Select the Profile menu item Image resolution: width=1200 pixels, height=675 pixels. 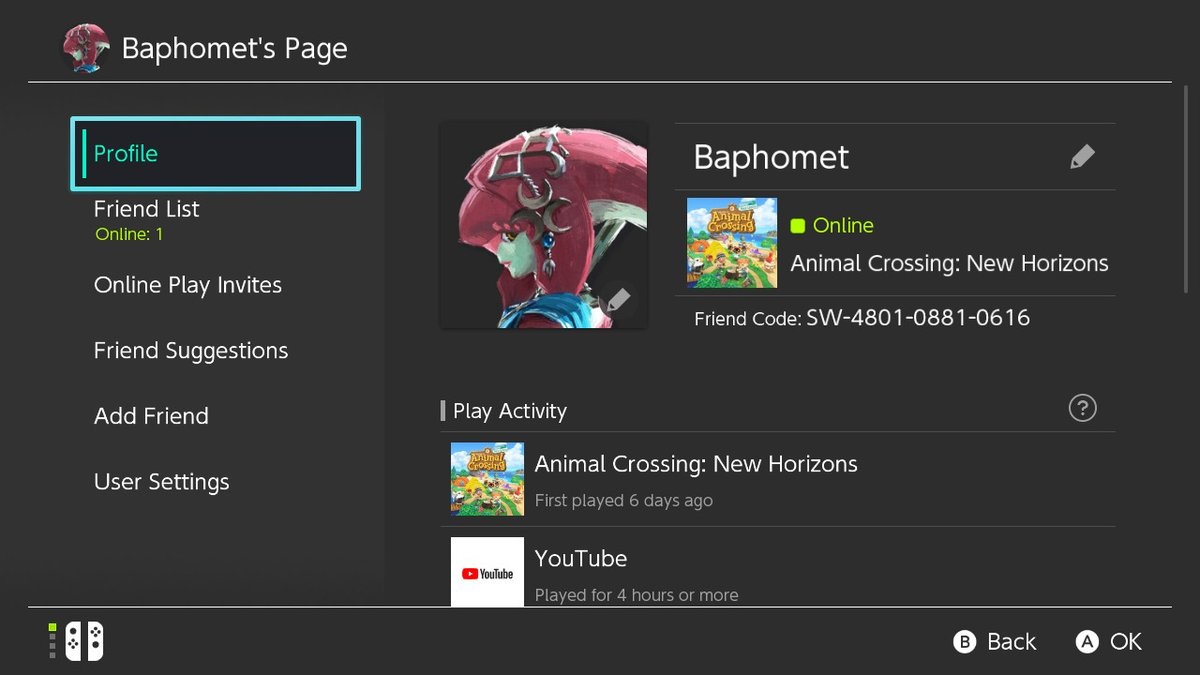(215, 154)
